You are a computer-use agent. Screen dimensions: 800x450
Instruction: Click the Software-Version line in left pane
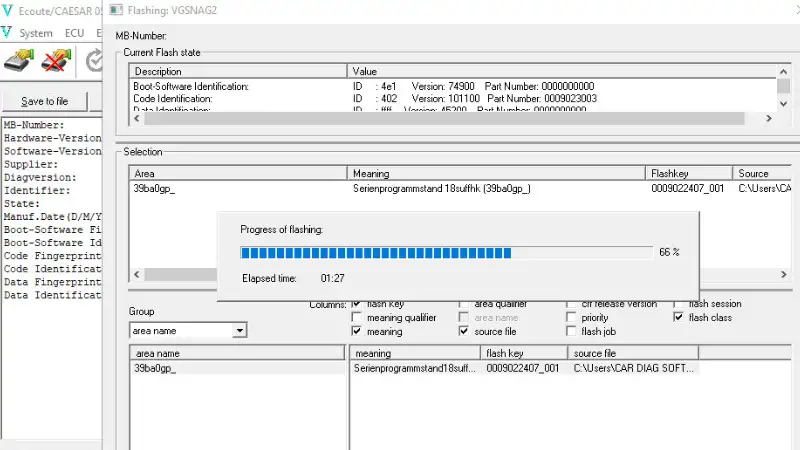(x=53, y=152)
